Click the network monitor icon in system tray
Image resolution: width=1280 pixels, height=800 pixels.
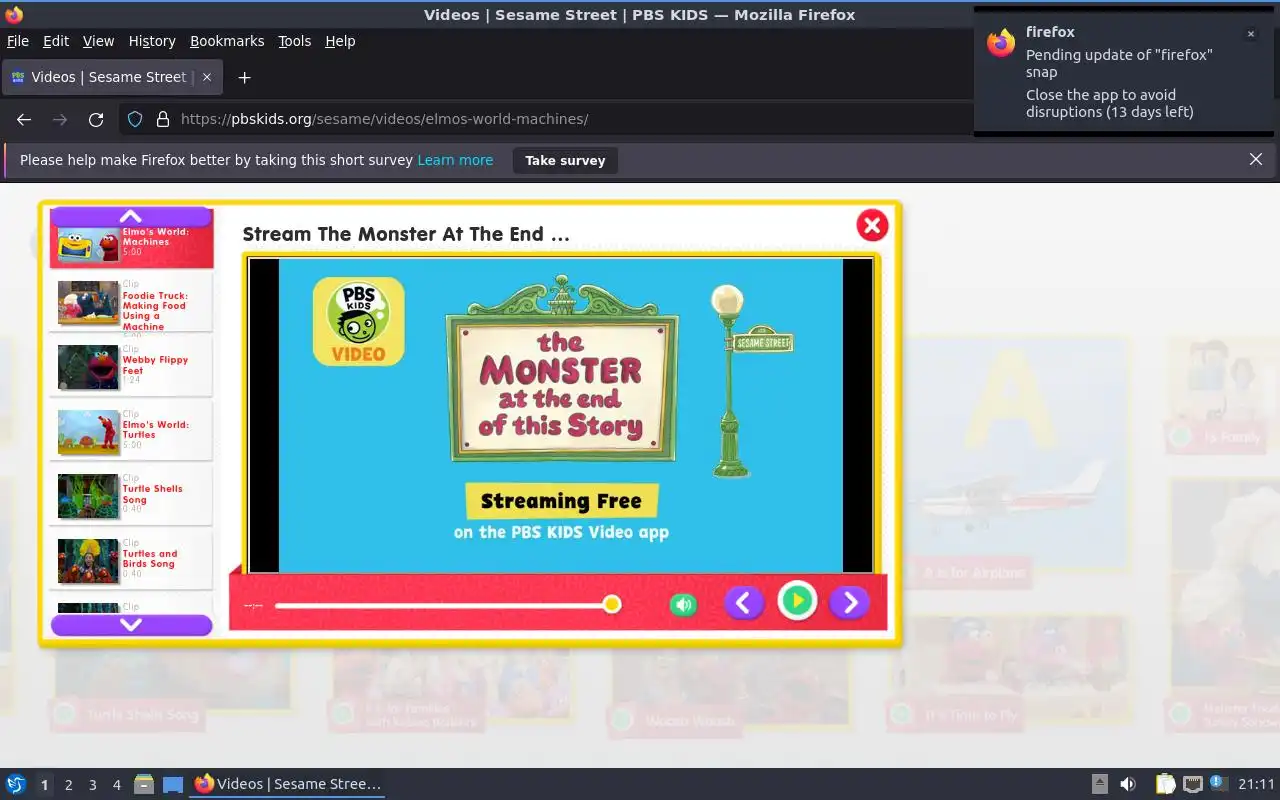pyautogui.click(x=1192, y=784)
